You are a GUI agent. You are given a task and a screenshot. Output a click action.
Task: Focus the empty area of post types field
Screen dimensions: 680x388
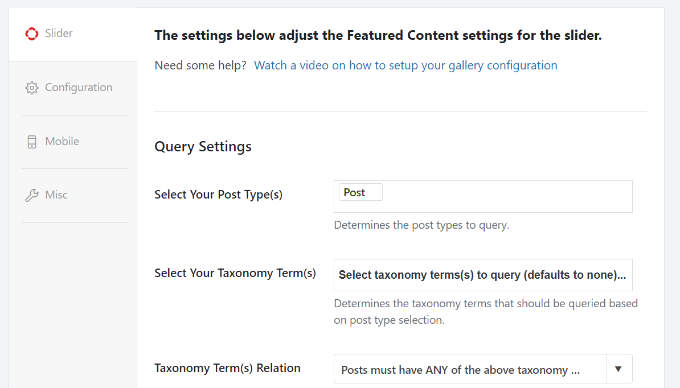pyautogui.click(x=507, y=196)
